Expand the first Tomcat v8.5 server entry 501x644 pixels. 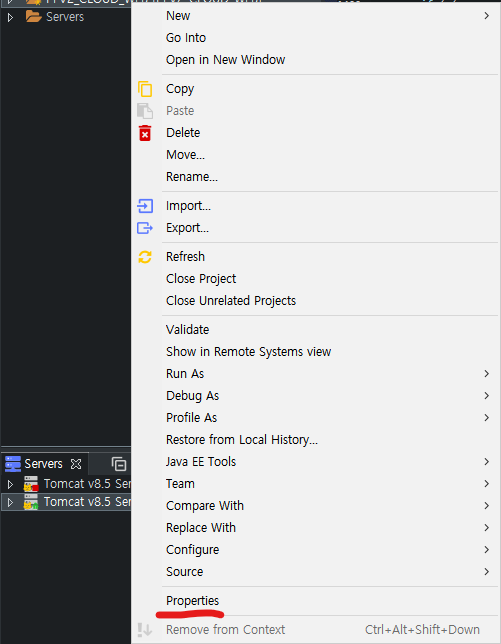click(11, 484)
